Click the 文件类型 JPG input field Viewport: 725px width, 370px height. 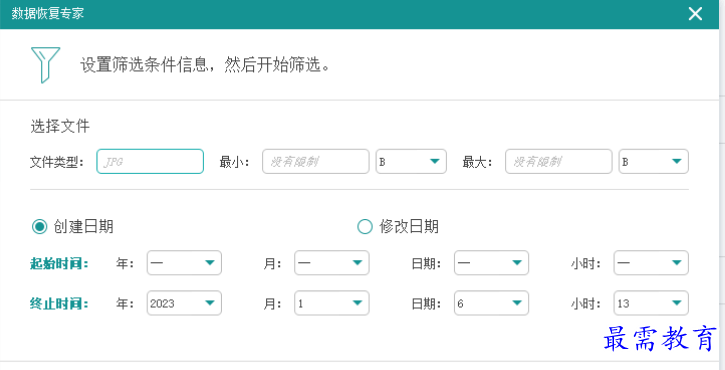pyautogui.click(x=150, y=161)
